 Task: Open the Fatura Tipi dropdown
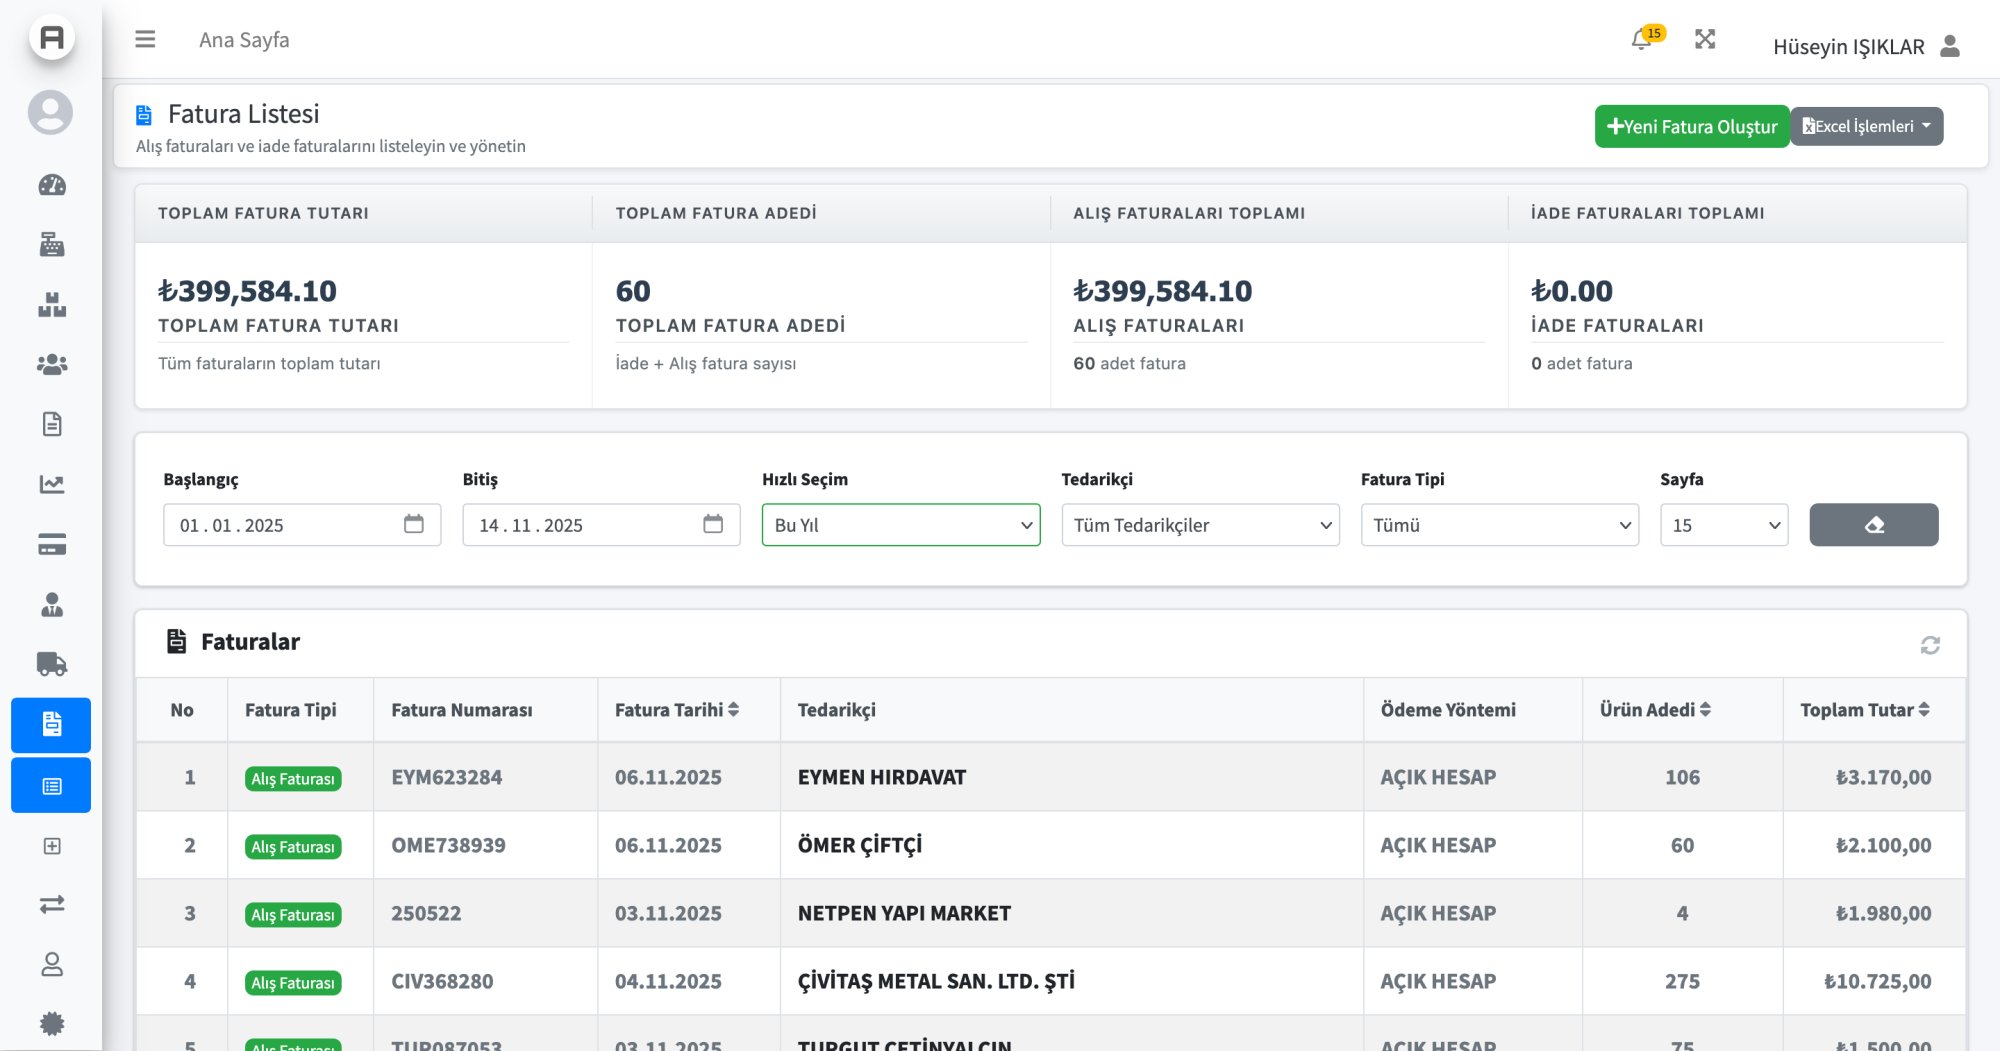[x=1499, y=525]
